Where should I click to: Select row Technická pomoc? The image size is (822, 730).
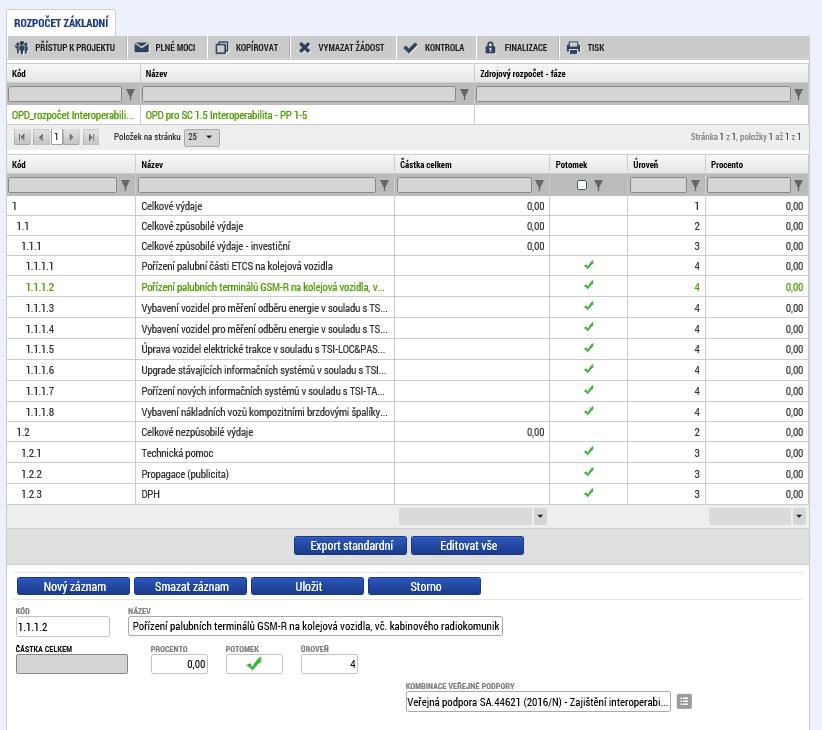coord(407,453)
